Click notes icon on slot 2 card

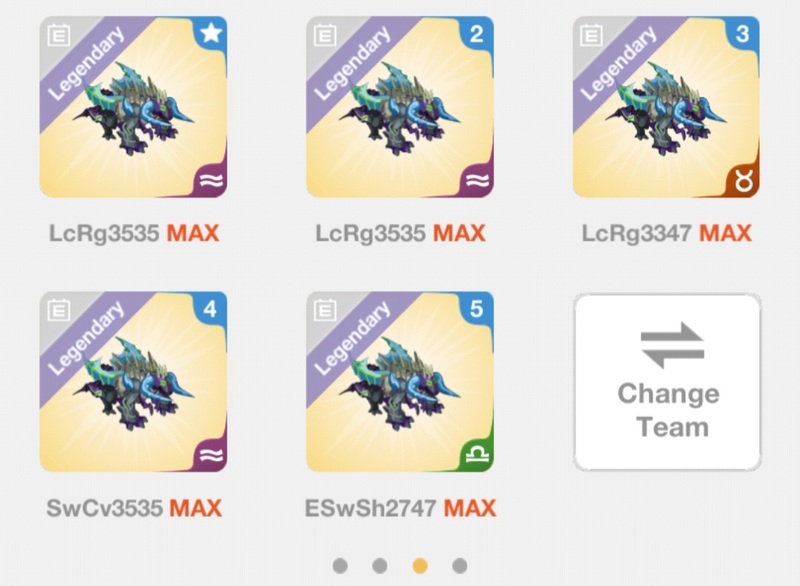325,36
